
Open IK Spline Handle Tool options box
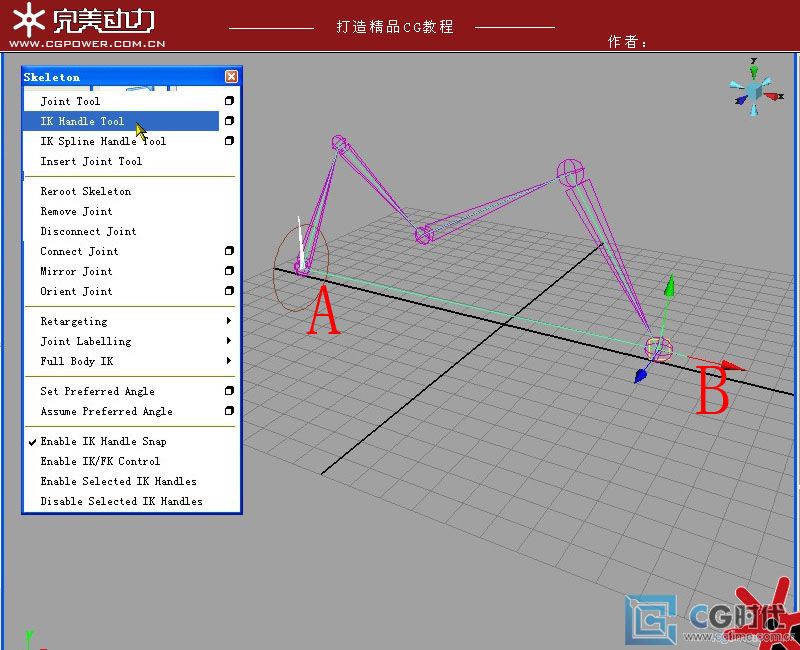click(x=229, y=140)
